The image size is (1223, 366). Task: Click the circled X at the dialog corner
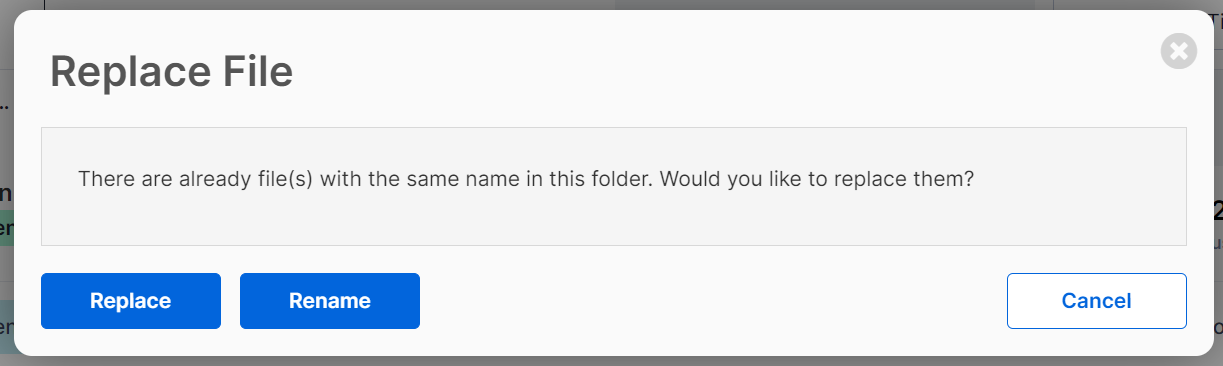(1179, 51)
